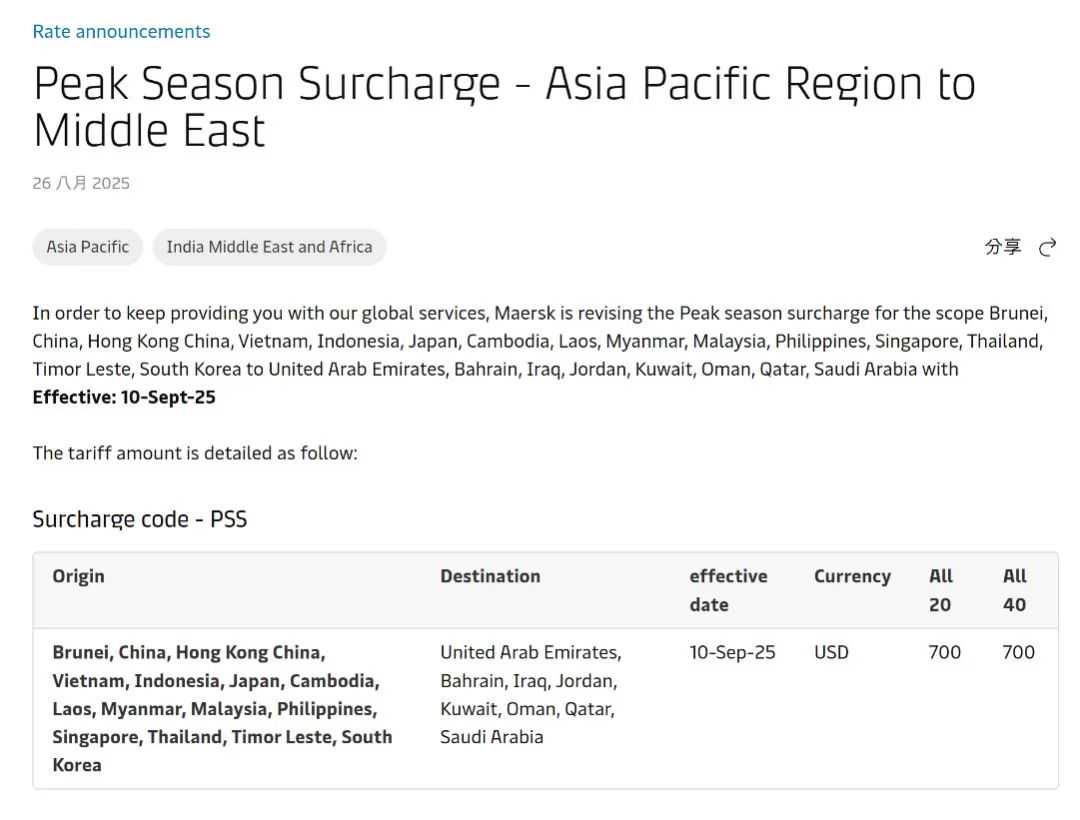1080x820 pixels.
Task: Click the Origin column header
Action: pos(78,576)
